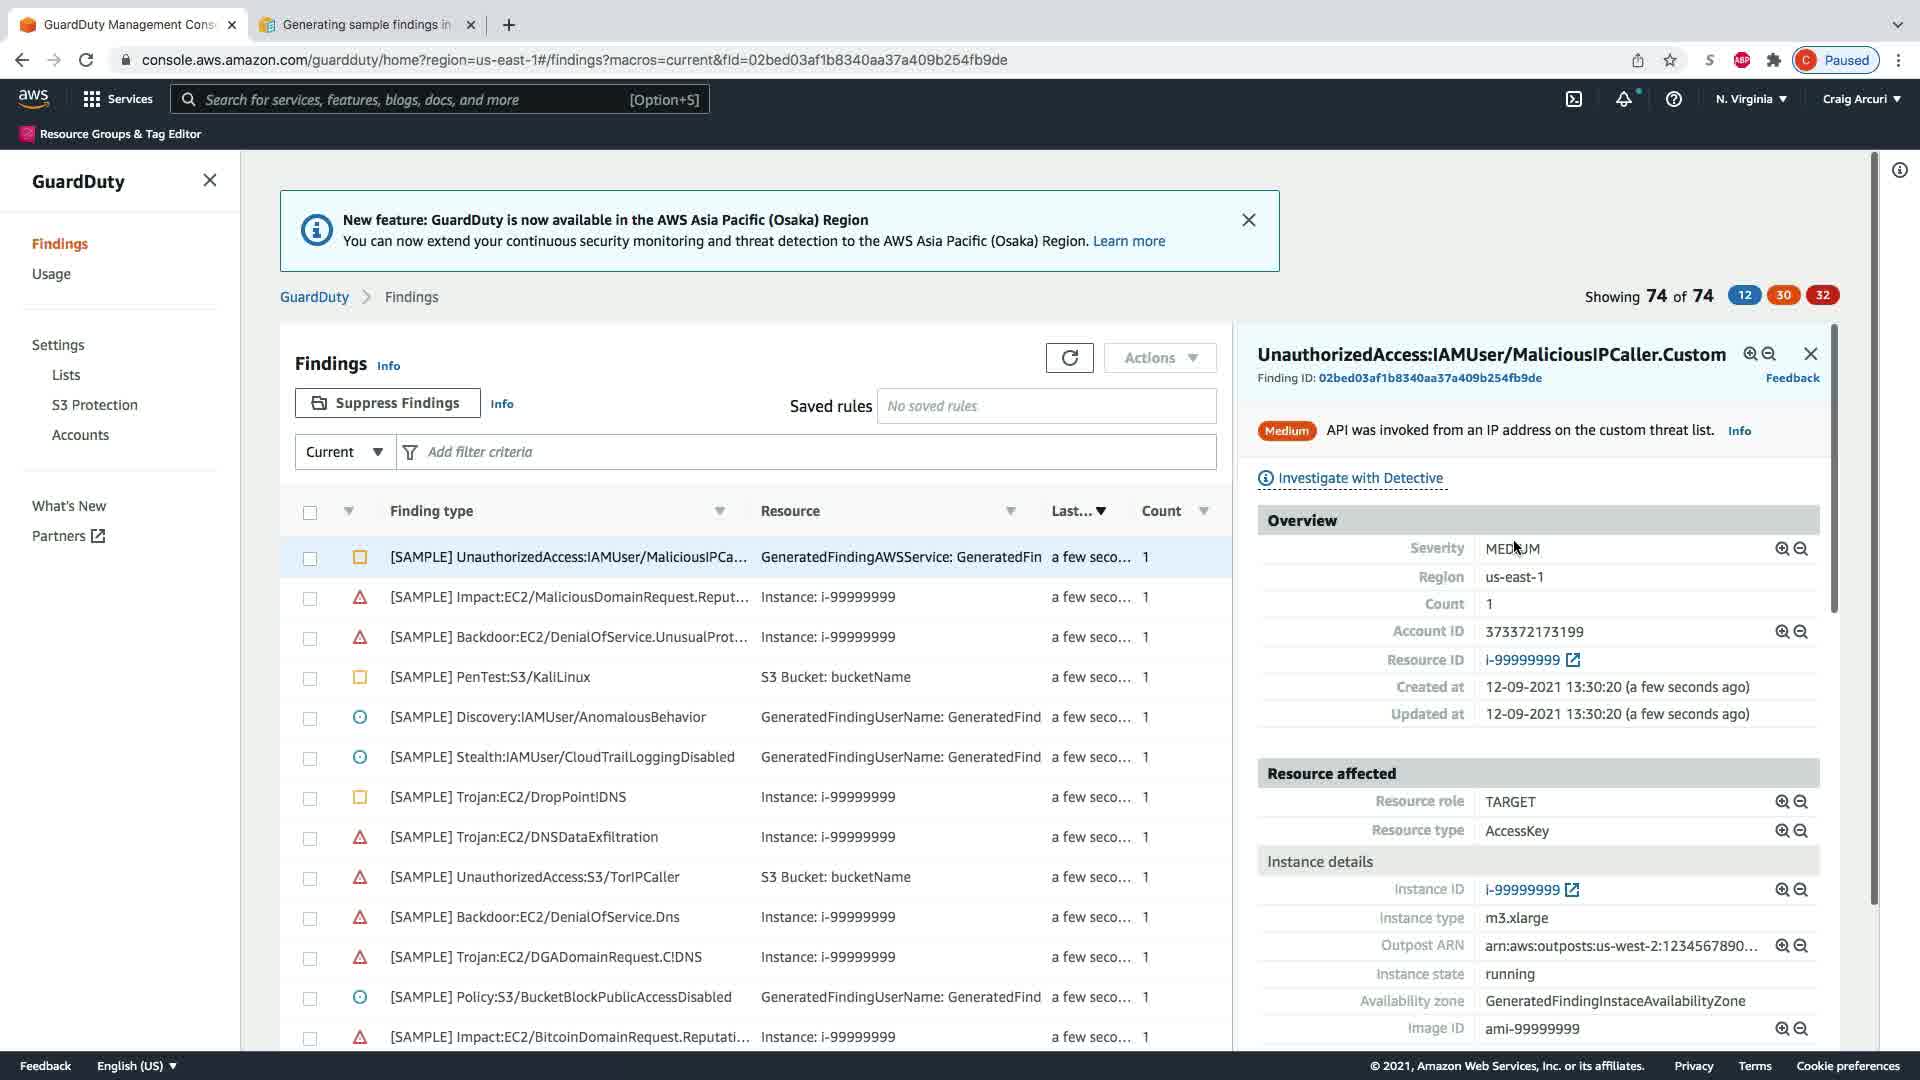Open the N. Virginia region selector

1750,99
